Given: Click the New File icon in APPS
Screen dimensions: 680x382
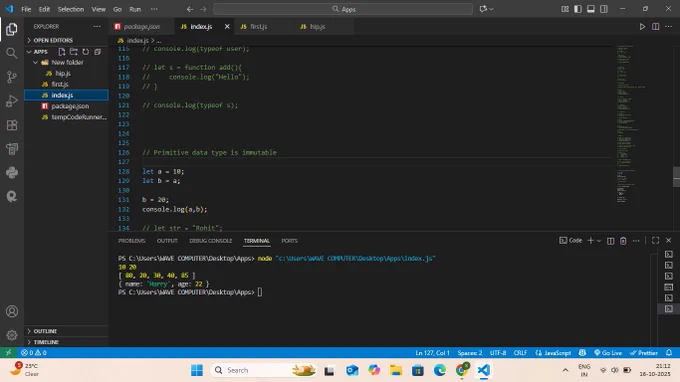Looking at the screenshot, I should pos(62,52).
